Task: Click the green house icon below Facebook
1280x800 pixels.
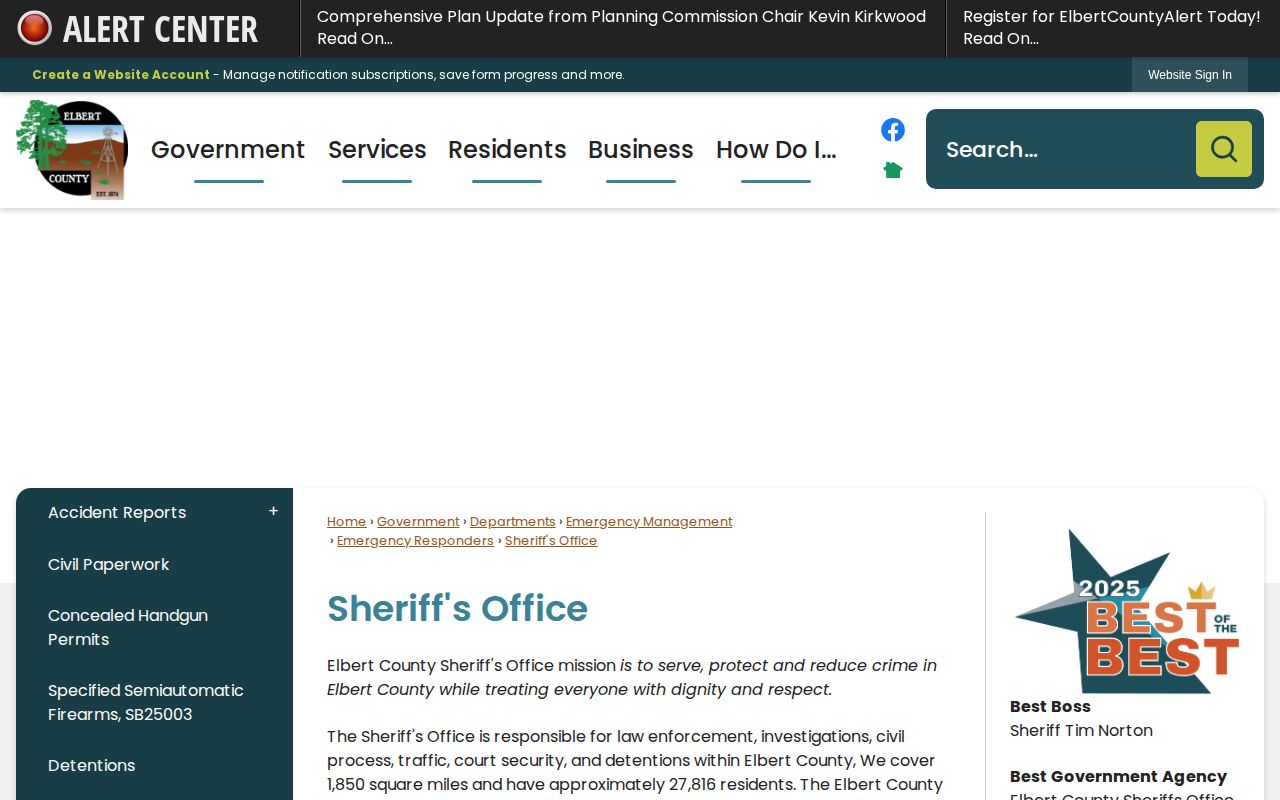Action: (x=893, y=170)
